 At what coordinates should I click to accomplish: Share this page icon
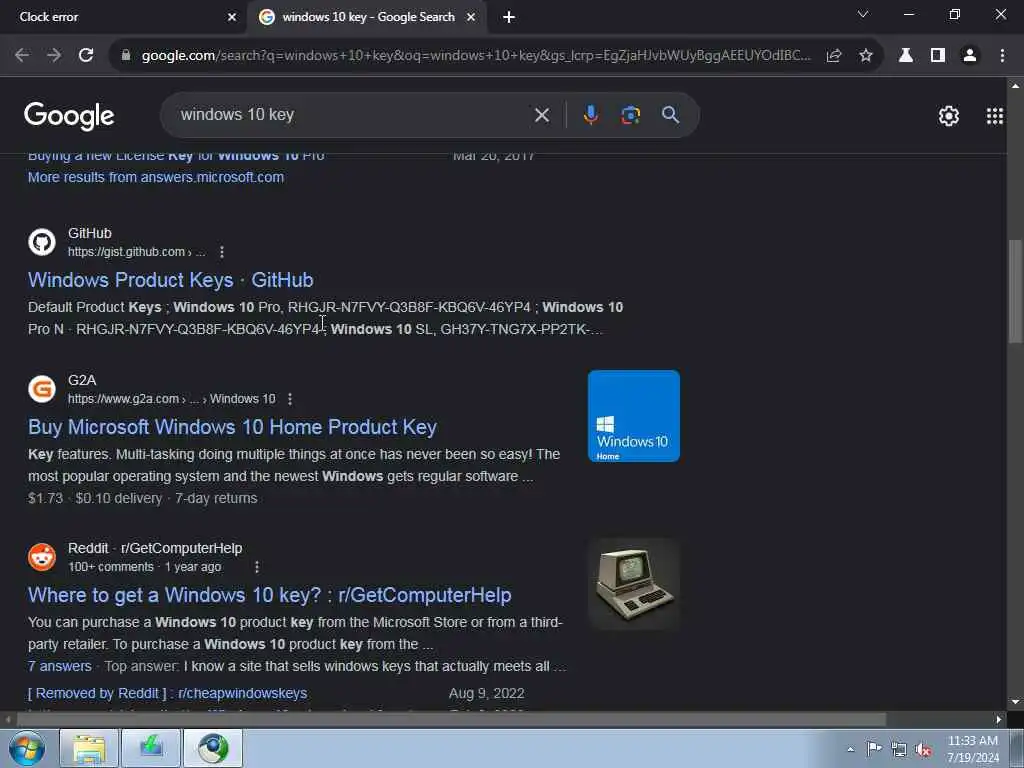(834, 56)
